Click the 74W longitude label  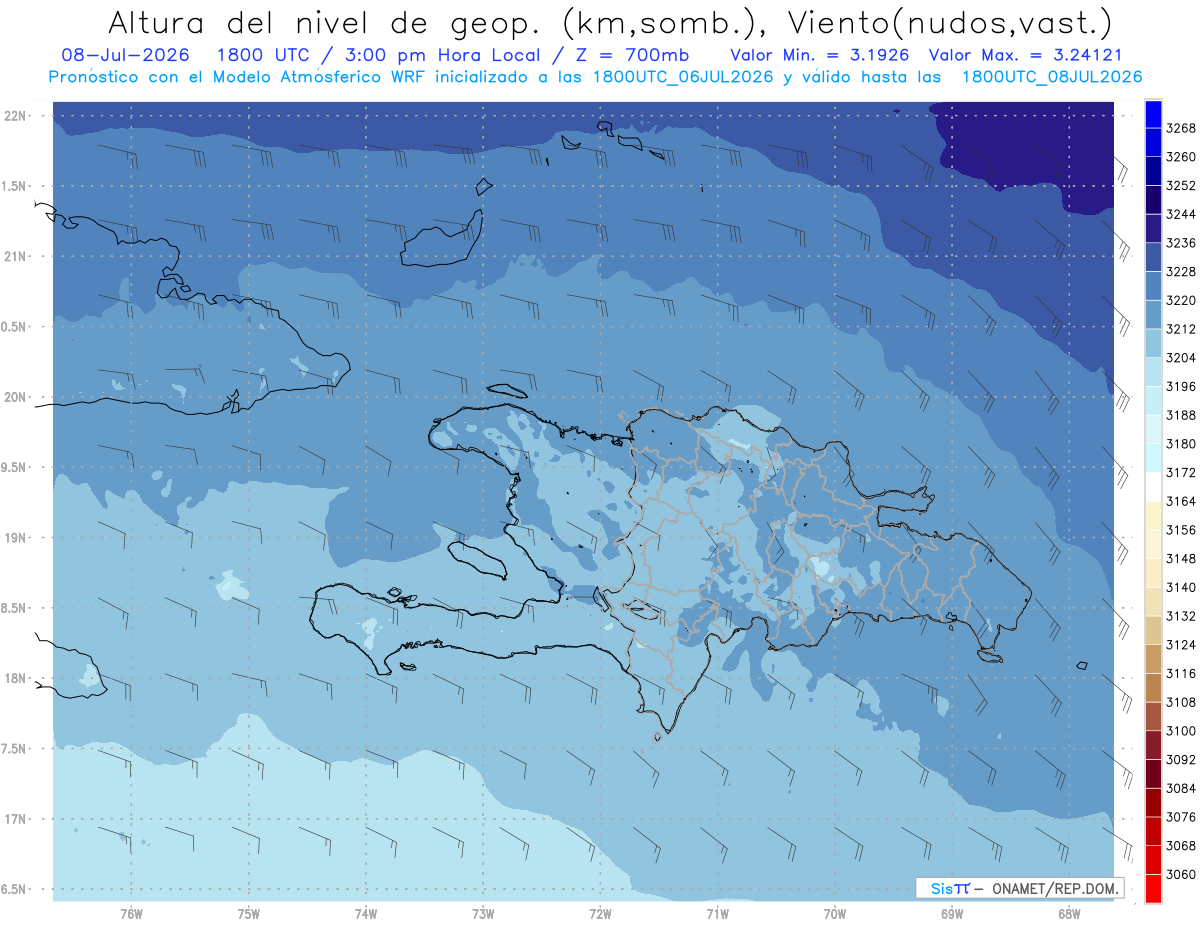tap(366, 913)
